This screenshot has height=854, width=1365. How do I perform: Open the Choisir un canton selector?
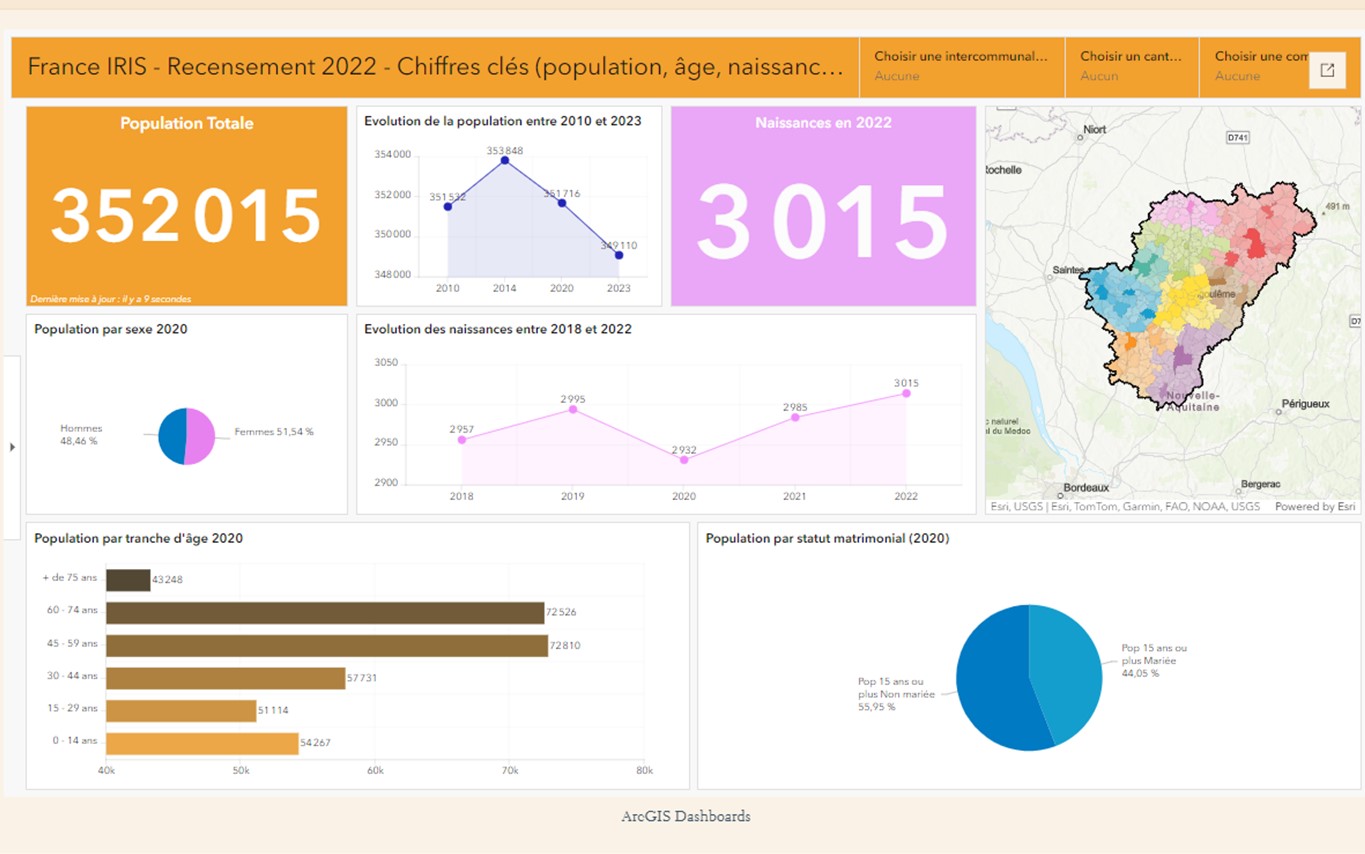pos(1131,67)
